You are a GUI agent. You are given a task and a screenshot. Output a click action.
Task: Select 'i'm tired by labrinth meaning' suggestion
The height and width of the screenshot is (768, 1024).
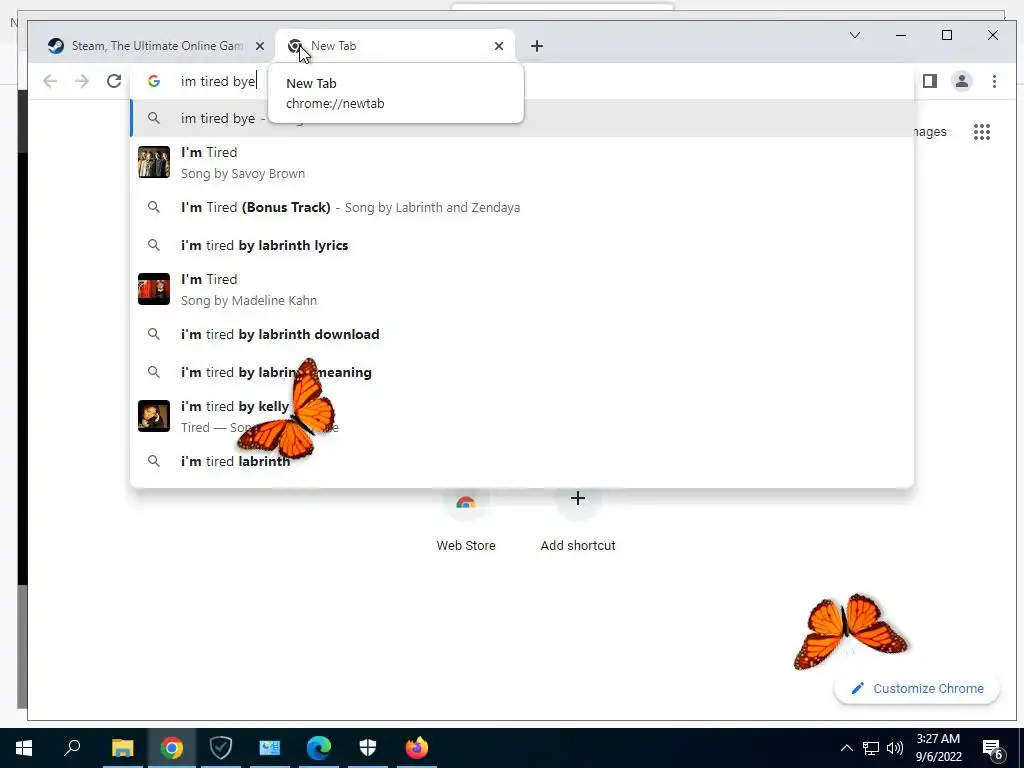[522, 372]
